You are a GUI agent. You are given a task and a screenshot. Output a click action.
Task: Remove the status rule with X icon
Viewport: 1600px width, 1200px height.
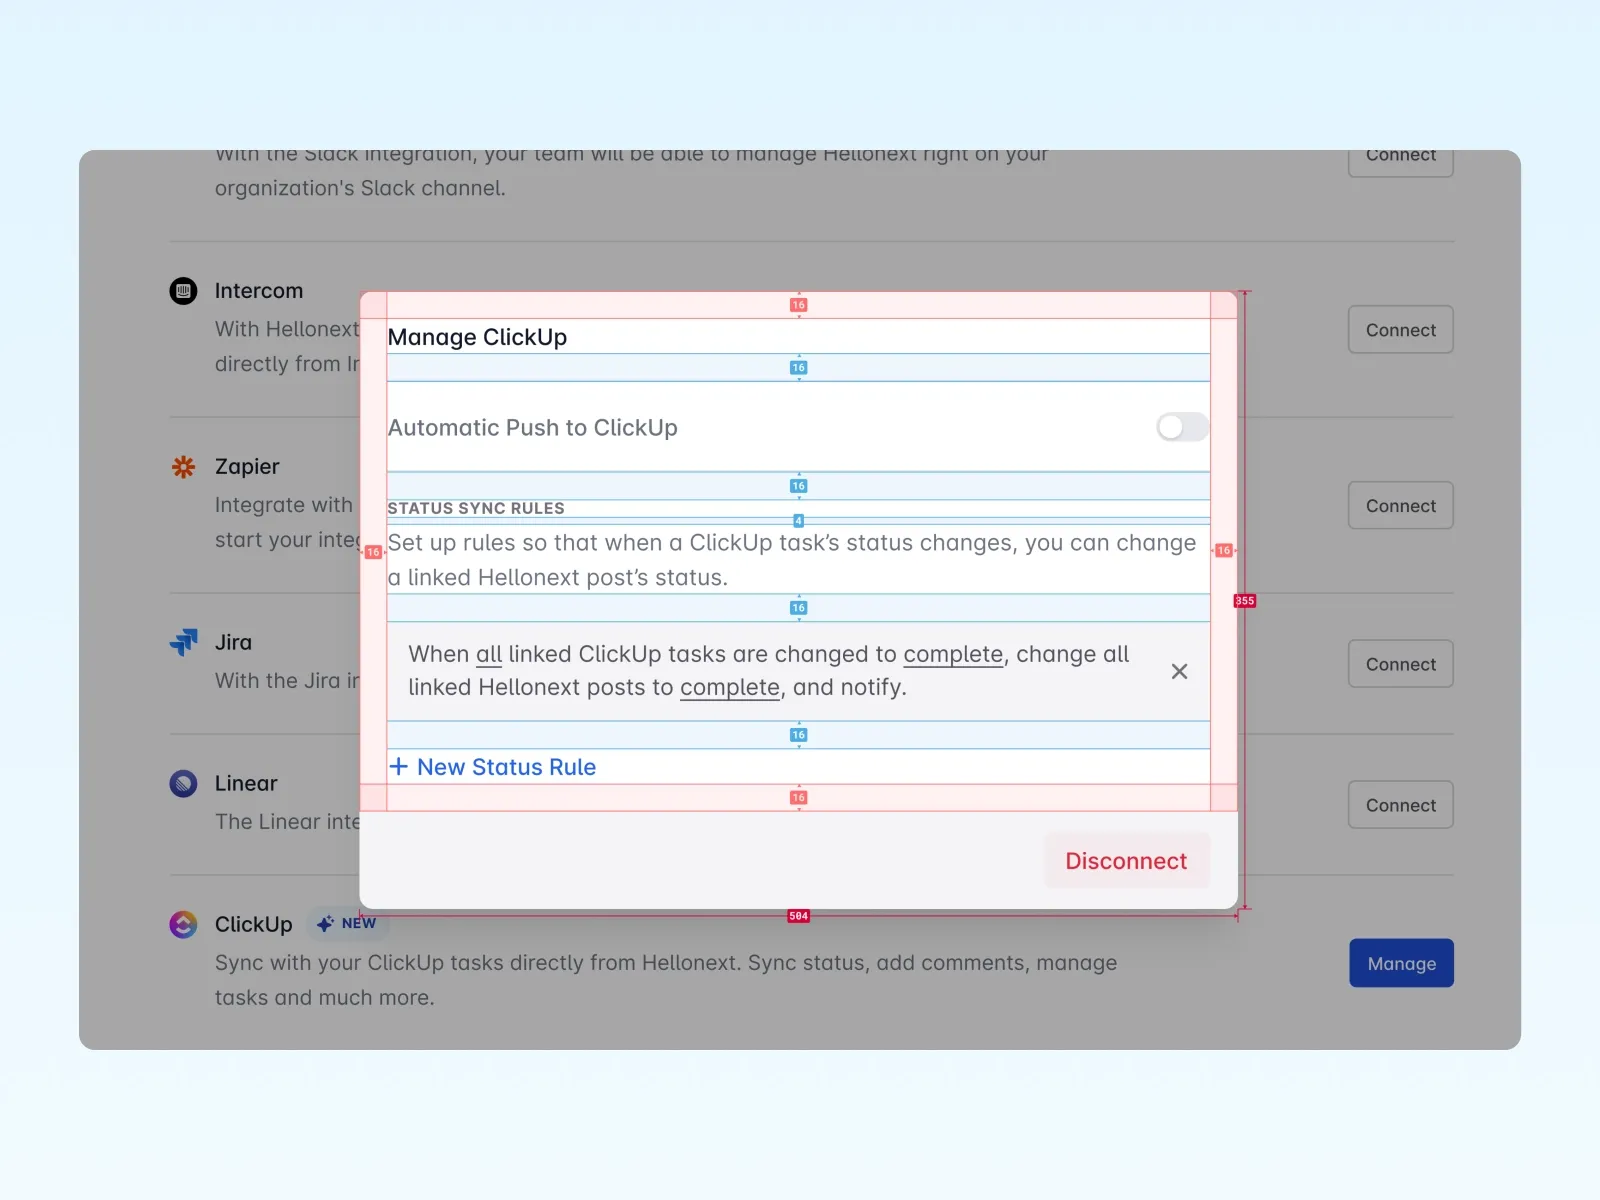(1179, 671)
